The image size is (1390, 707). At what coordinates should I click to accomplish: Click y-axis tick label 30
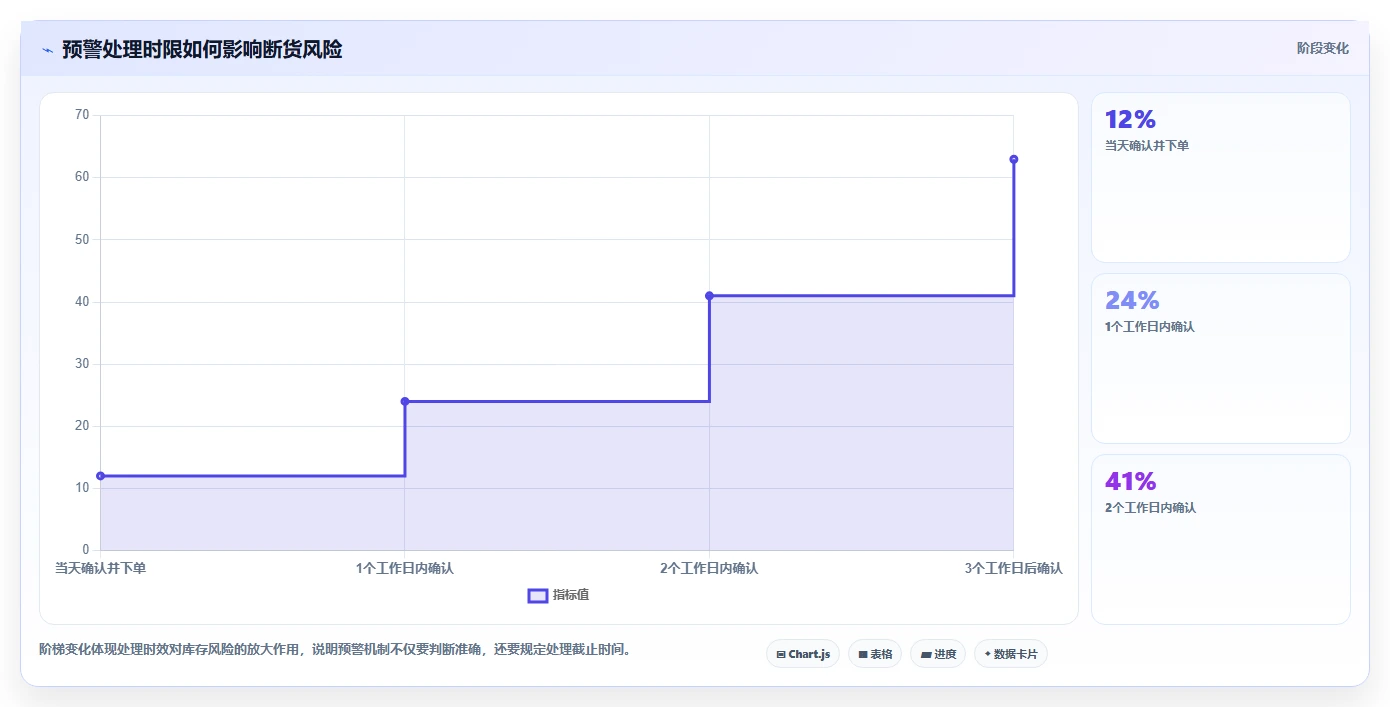82,364
